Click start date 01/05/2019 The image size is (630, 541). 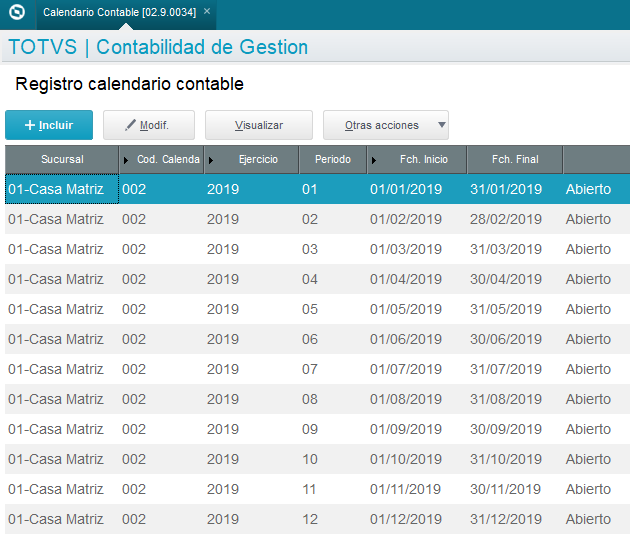406,309
